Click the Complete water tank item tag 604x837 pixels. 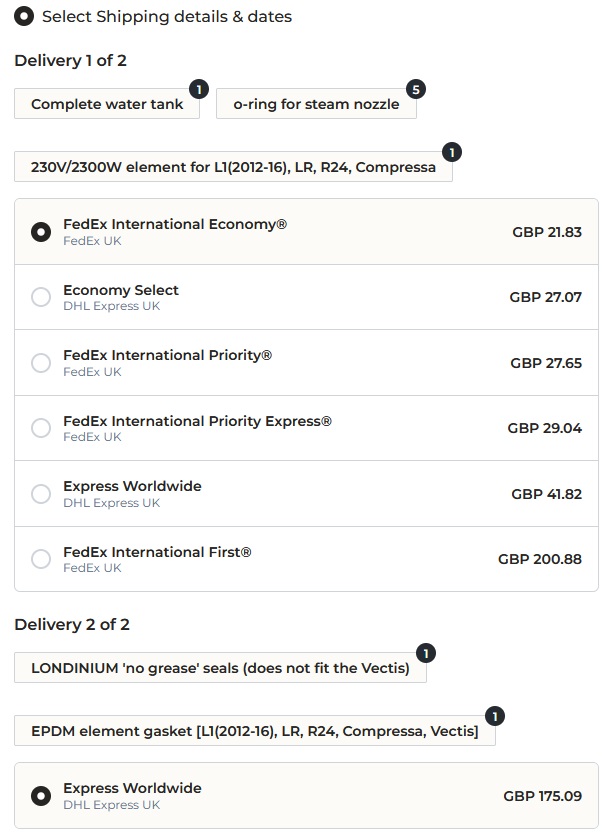(107, 104)
